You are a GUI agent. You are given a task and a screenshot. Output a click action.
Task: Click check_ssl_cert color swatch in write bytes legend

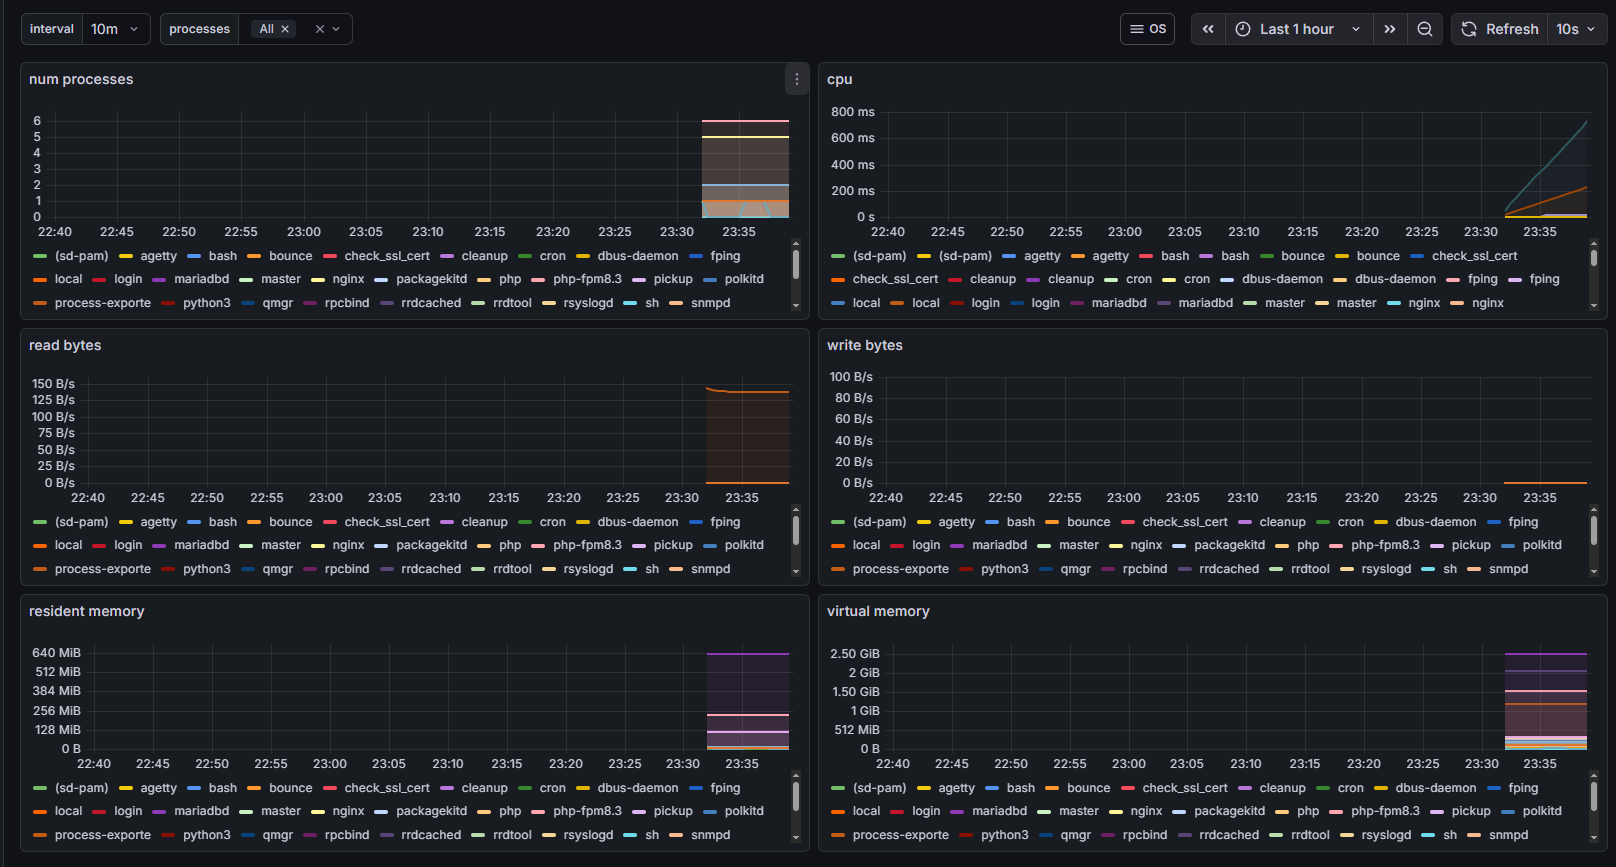[1128, 522]
